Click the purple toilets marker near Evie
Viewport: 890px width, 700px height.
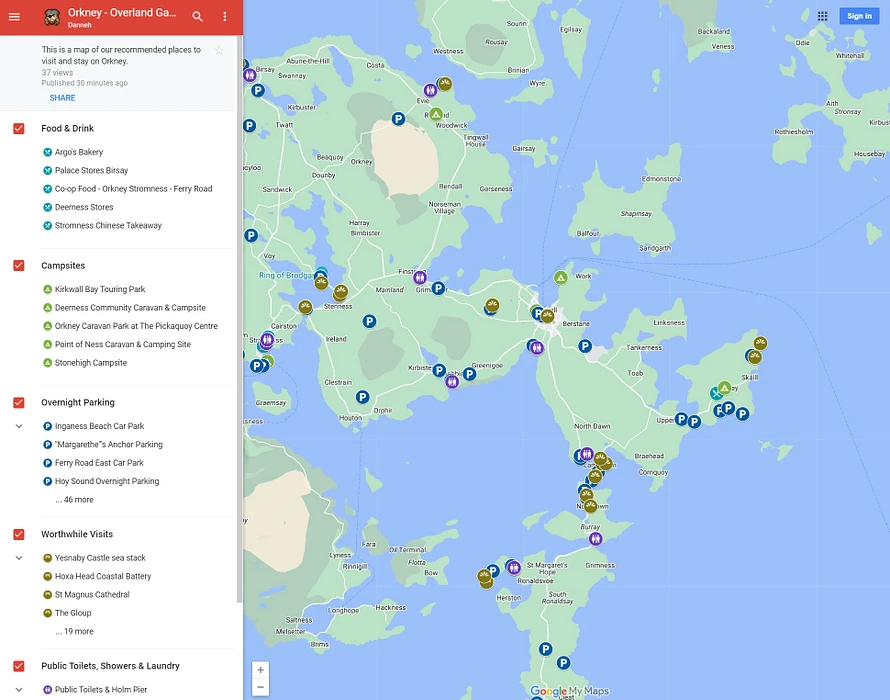(x=430, y=90)
